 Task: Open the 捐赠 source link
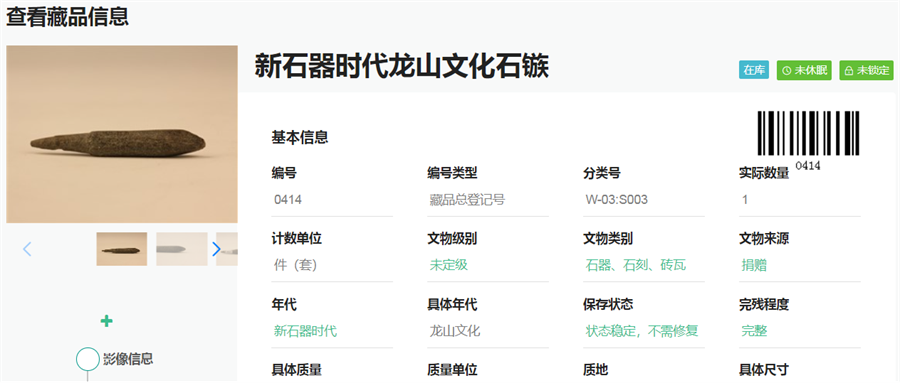(754, 265)
